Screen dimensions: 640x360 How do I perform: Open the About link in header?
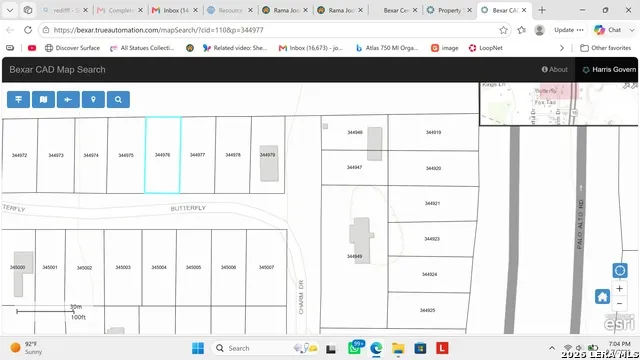pyautogui.click(x=554, y=69)
